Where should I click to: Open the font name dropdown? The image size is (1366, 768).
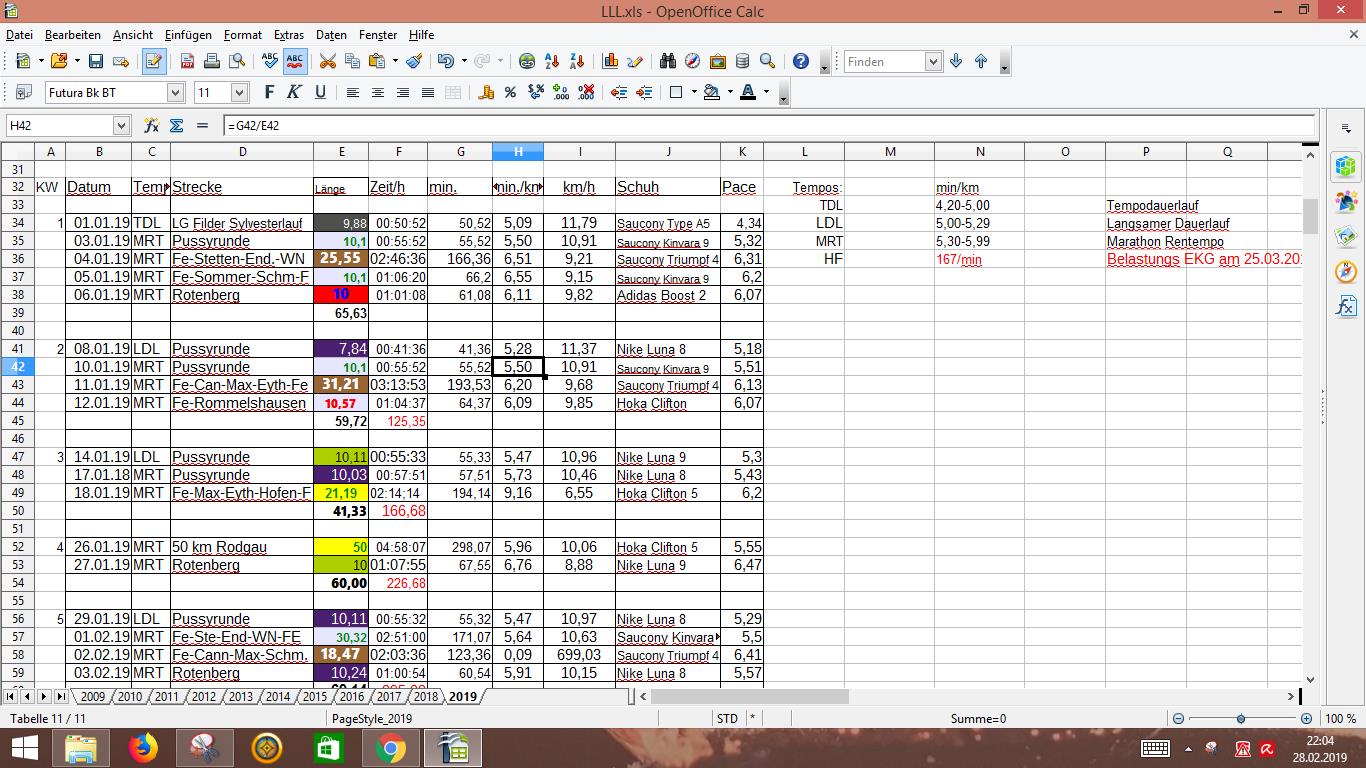[x=175, y=93]
